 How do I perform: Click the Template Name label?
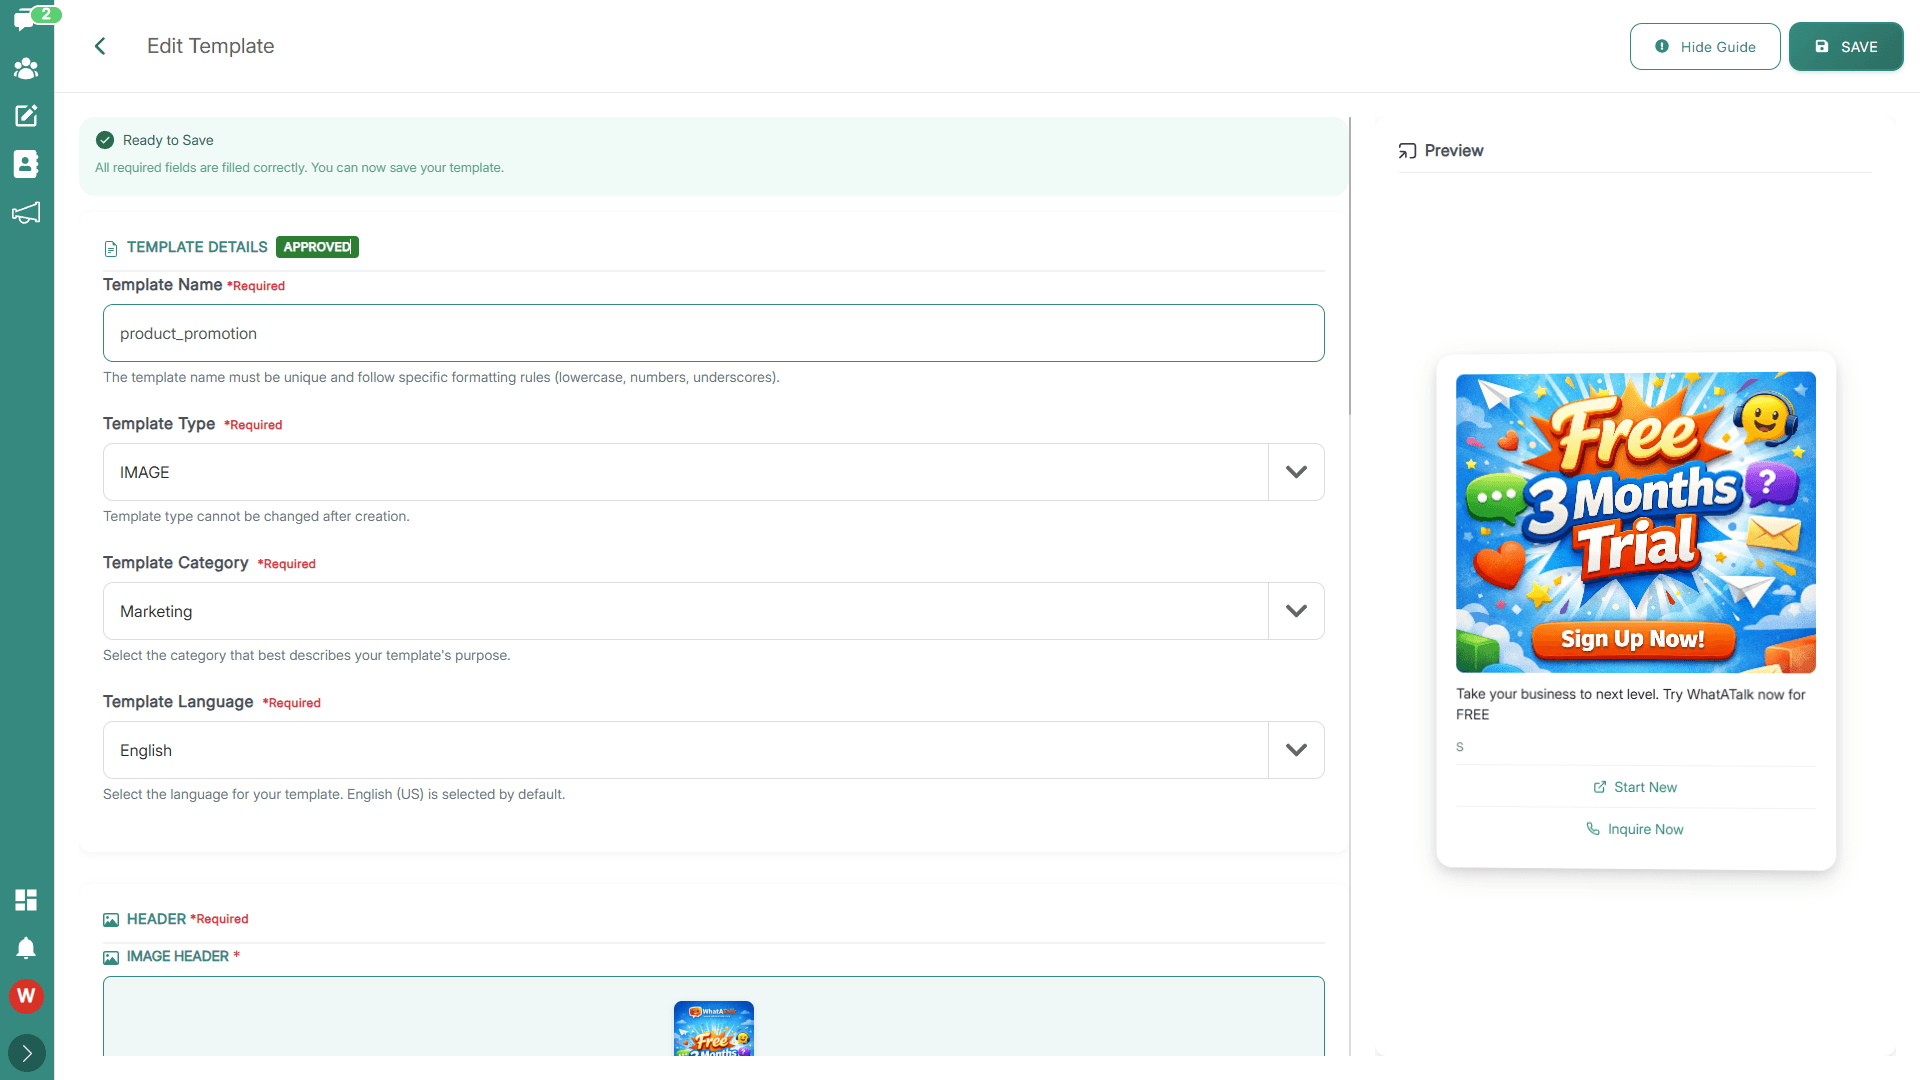coord(162,285)
